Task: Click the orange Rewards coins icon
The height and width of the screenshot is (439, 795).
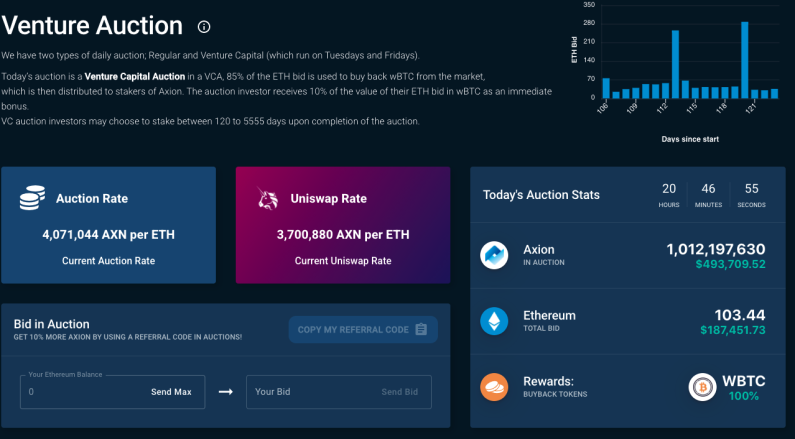Action: click(494, 387)
